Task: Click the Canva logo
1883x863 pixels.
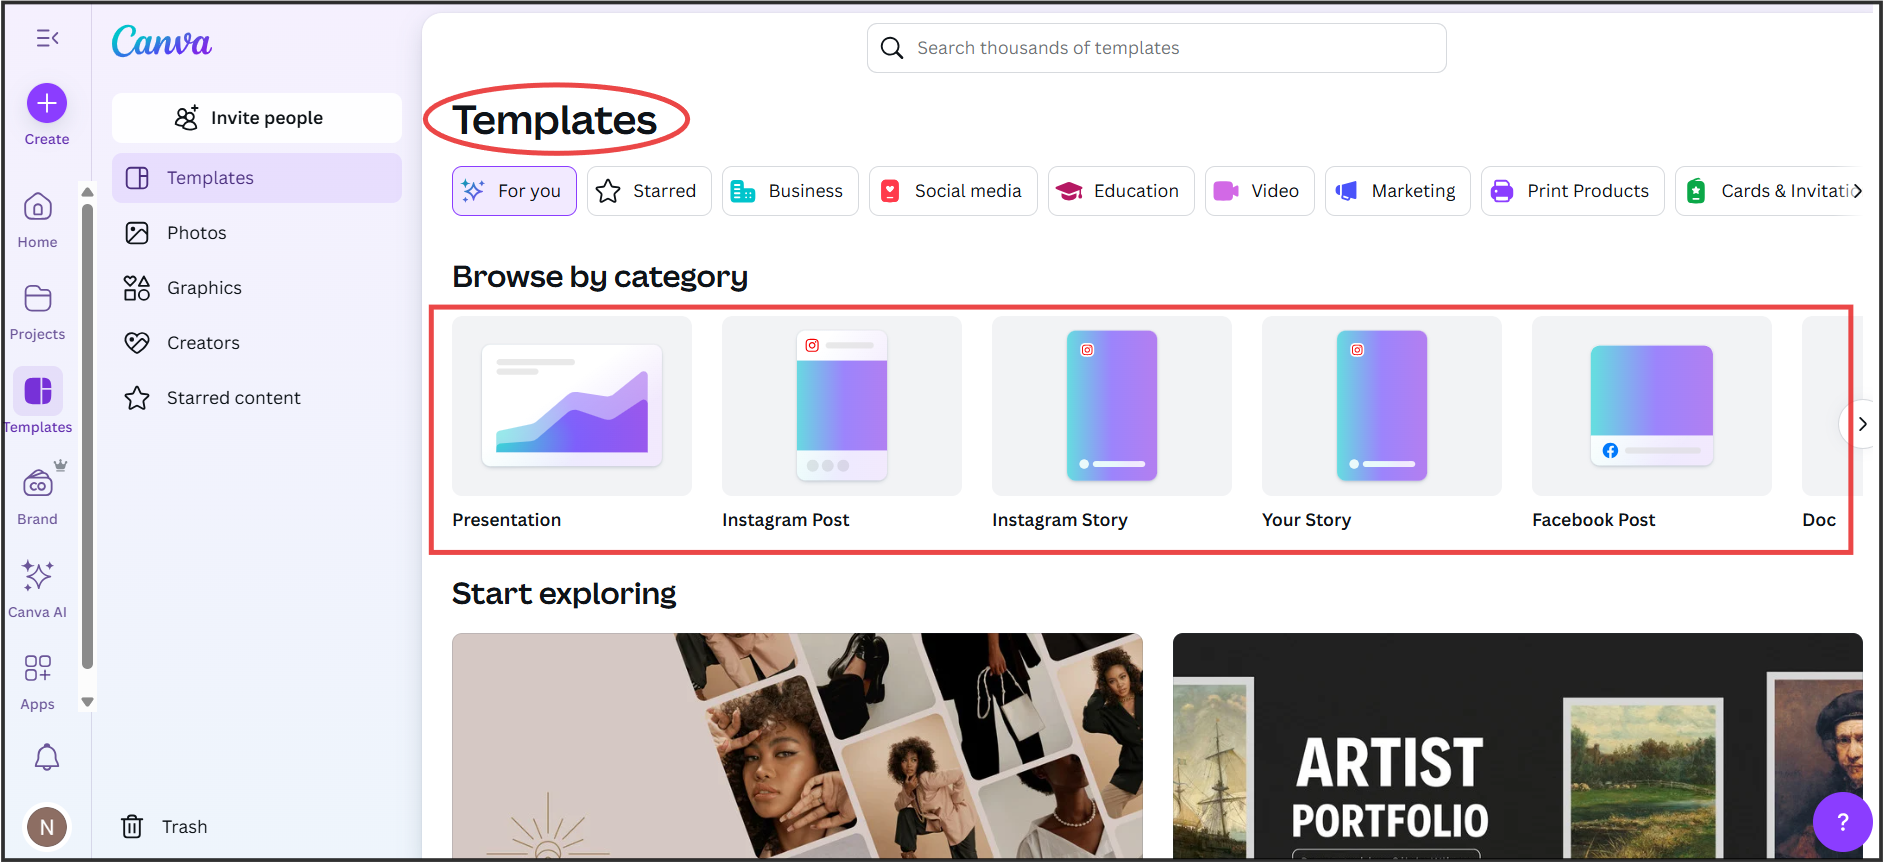Action: pos(161,41)
